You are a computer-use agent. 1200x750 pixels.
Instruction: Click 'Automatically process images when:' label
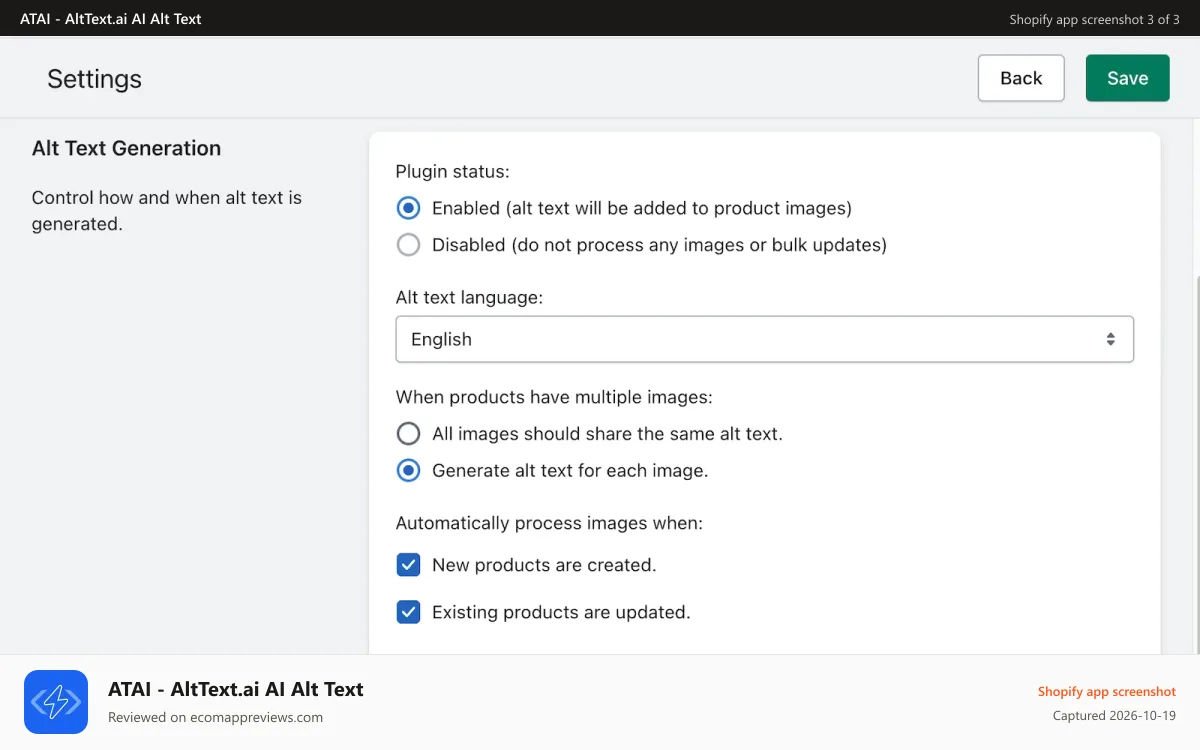click(549, 523)
